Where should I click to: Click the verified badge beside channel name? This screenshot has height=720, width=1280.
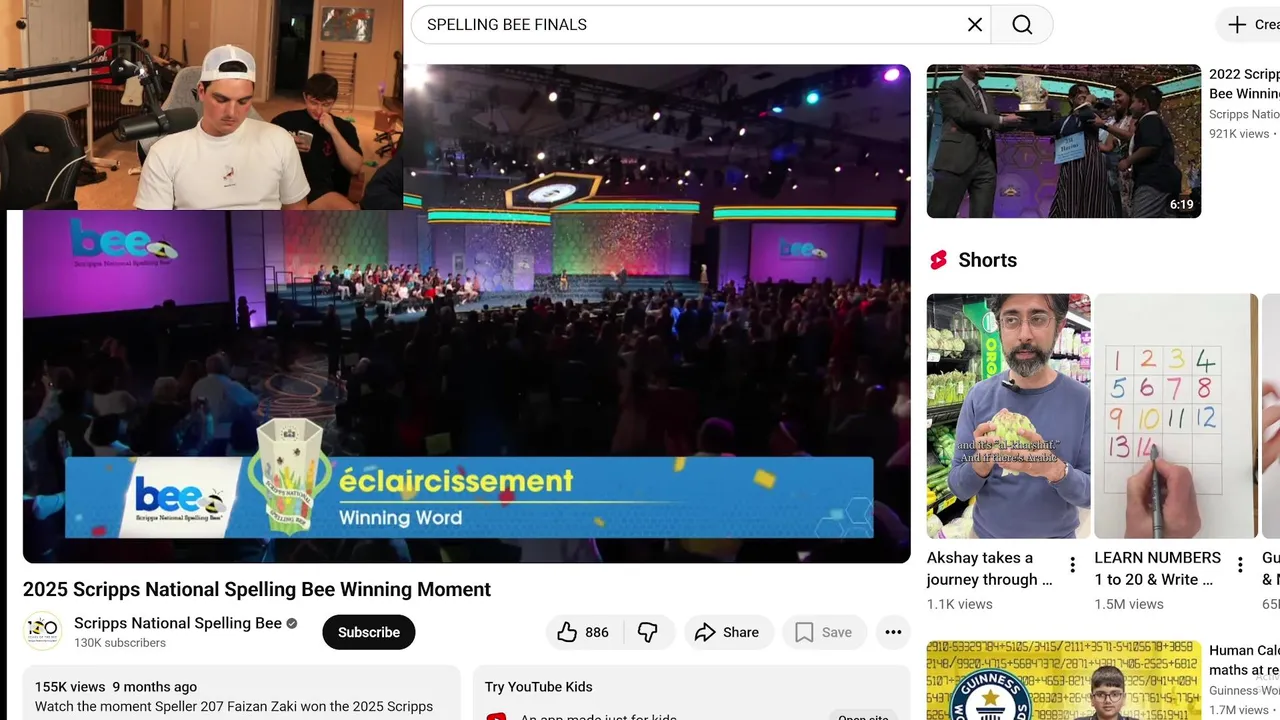(292, 623)
